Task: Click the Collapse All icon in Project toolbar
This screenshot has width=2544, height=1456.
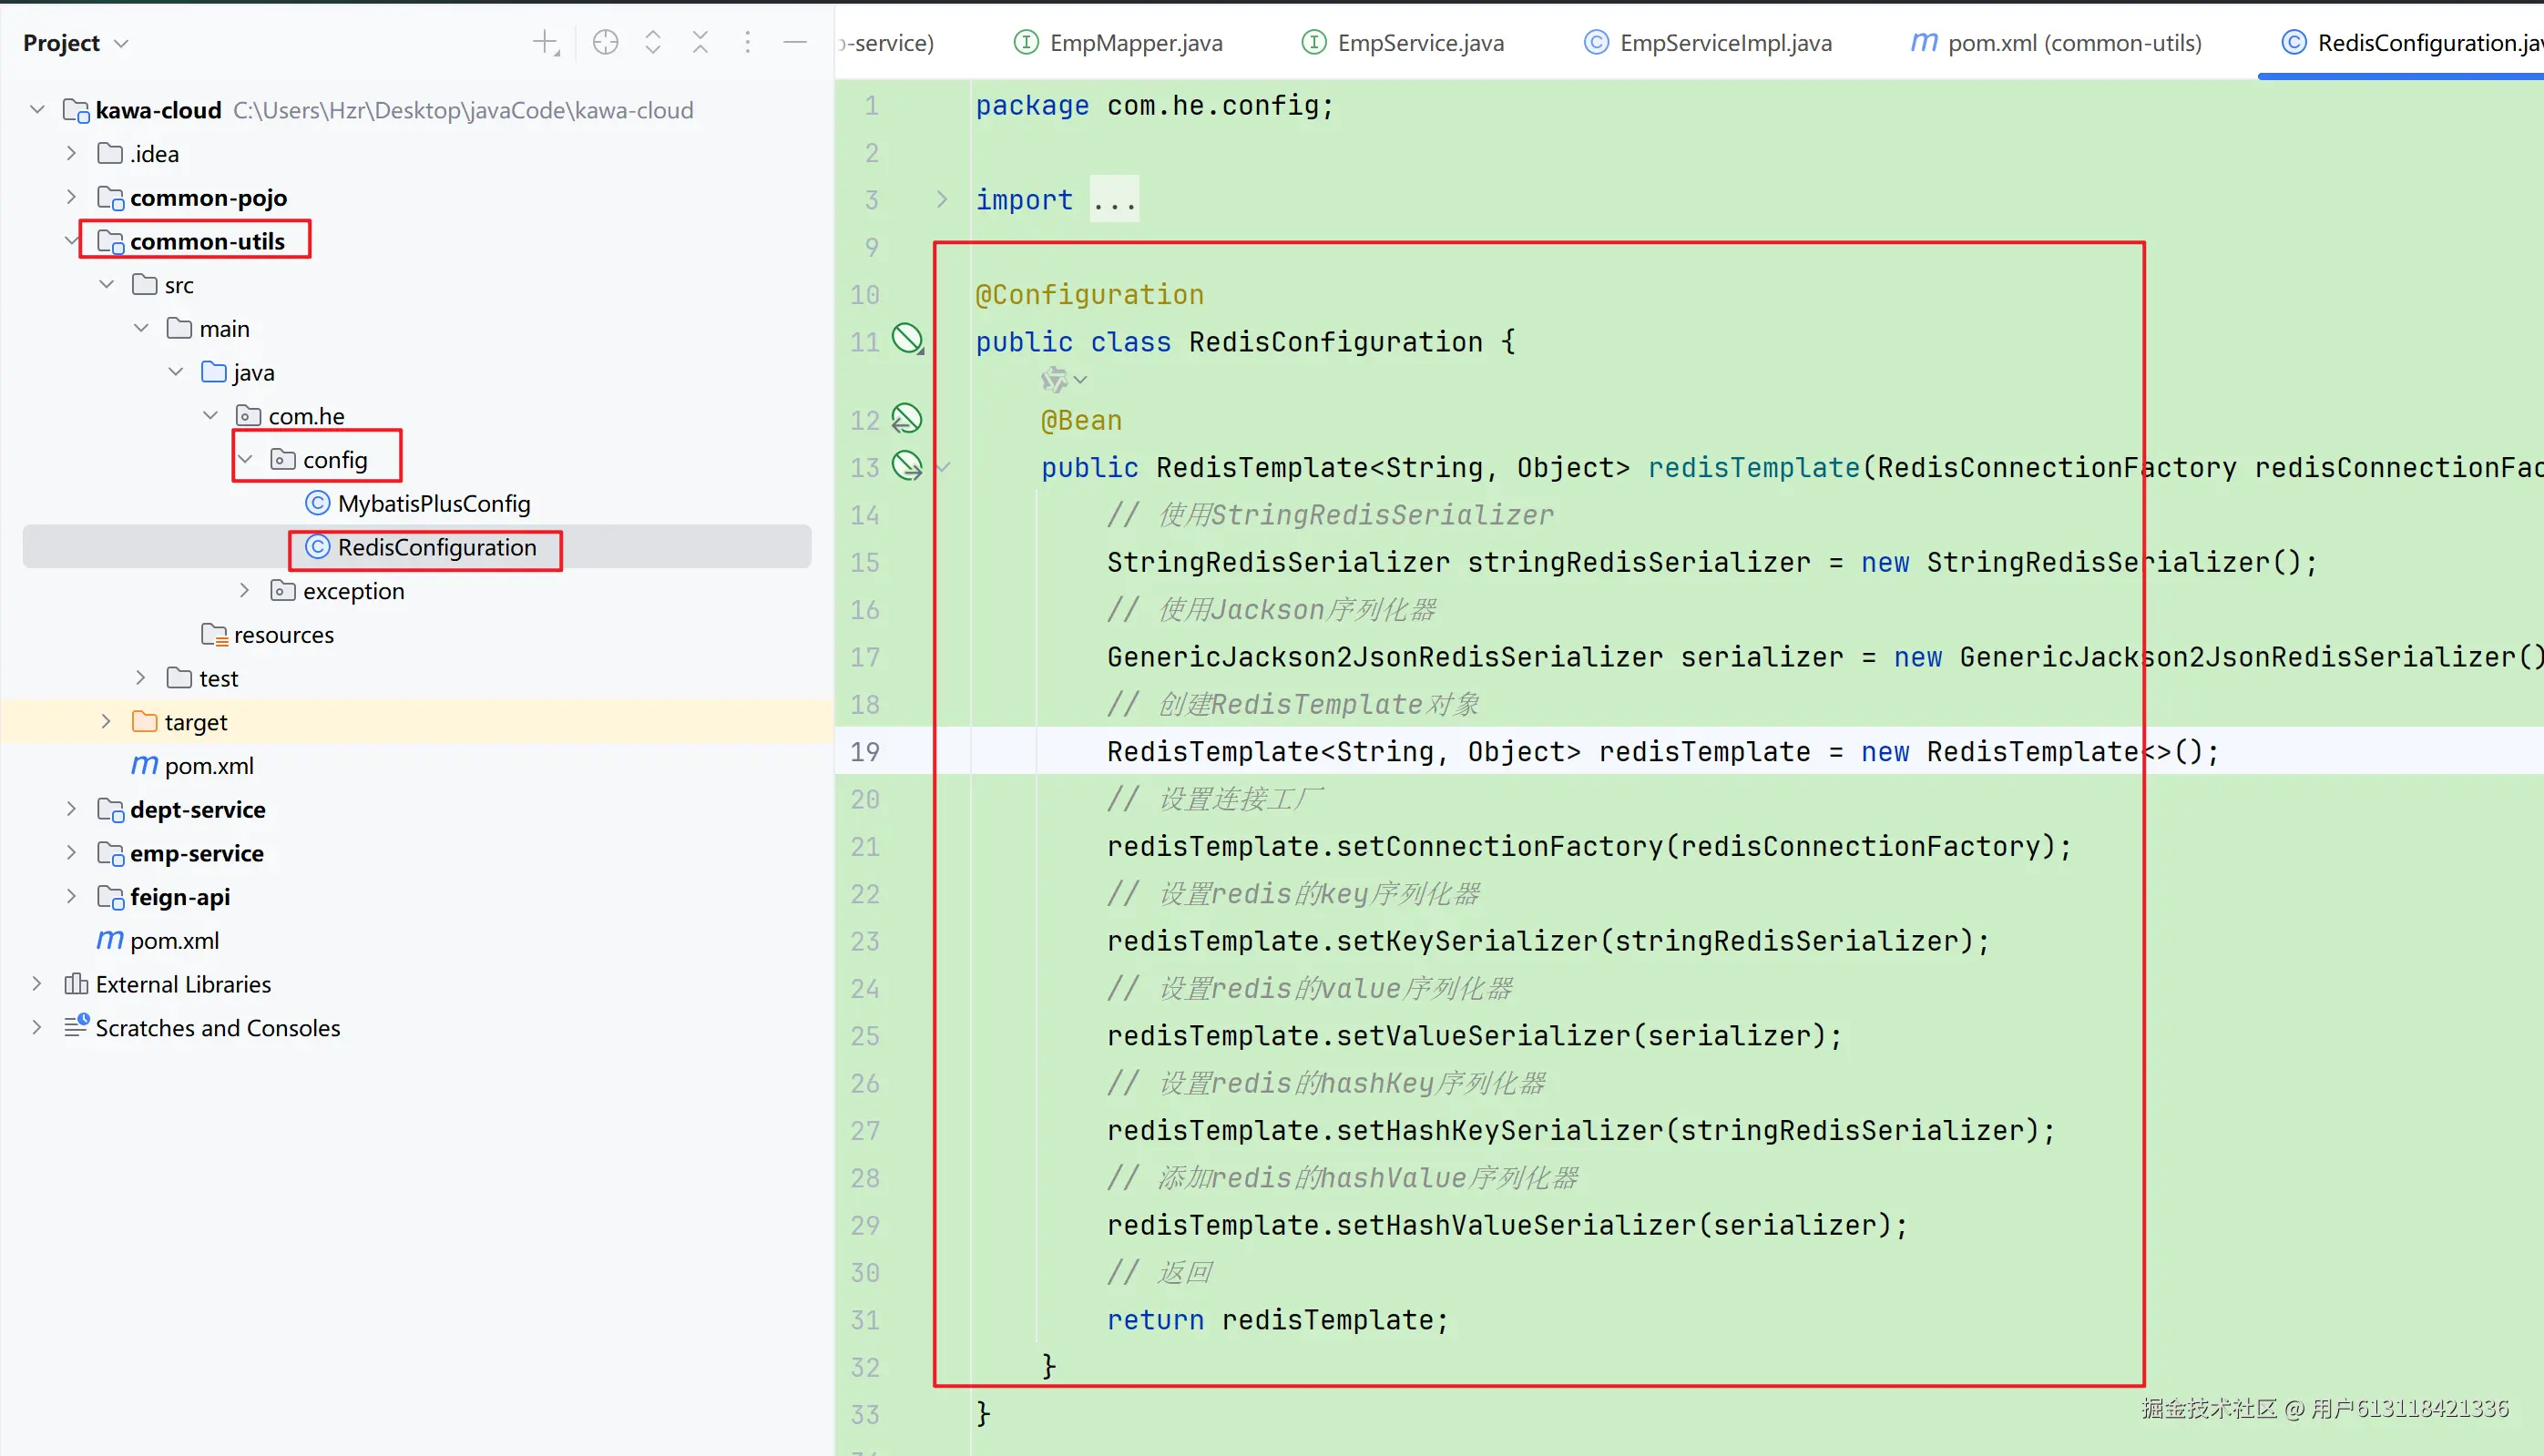Action: click(700, 42)
